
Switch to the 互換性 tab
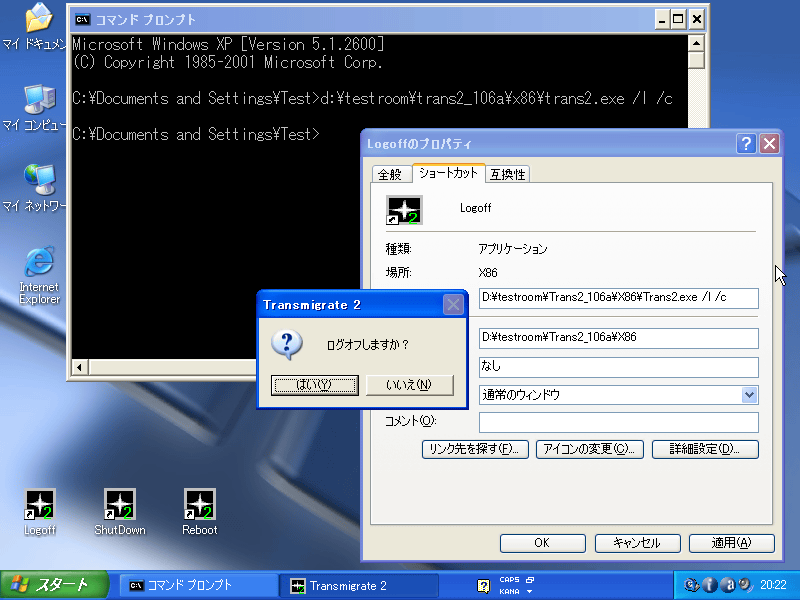click(x=508, y=174)
